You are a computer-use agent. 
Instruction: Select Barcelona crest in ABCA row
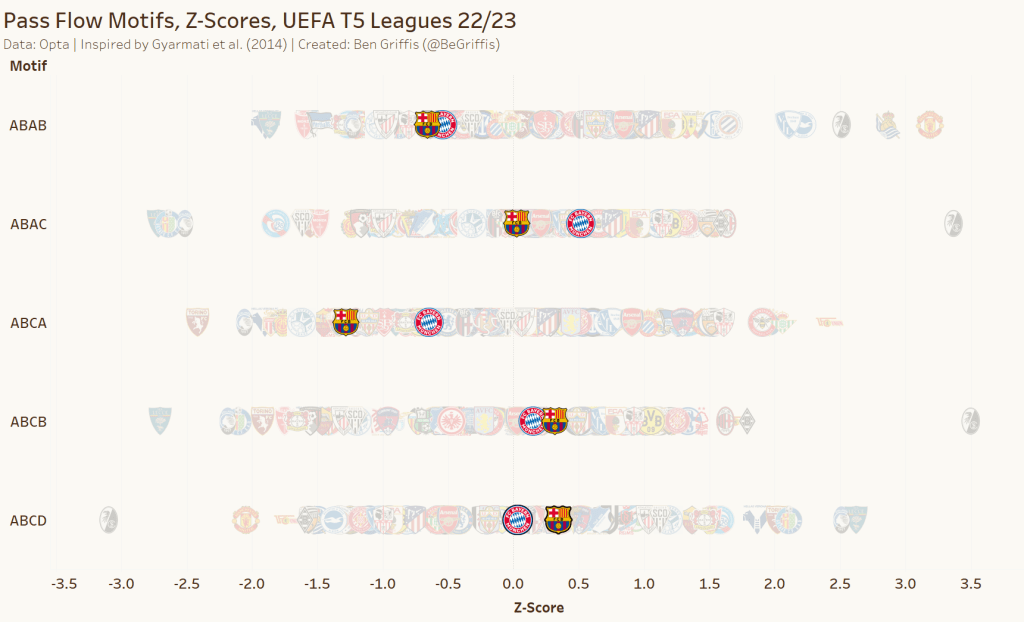[345, 322]
